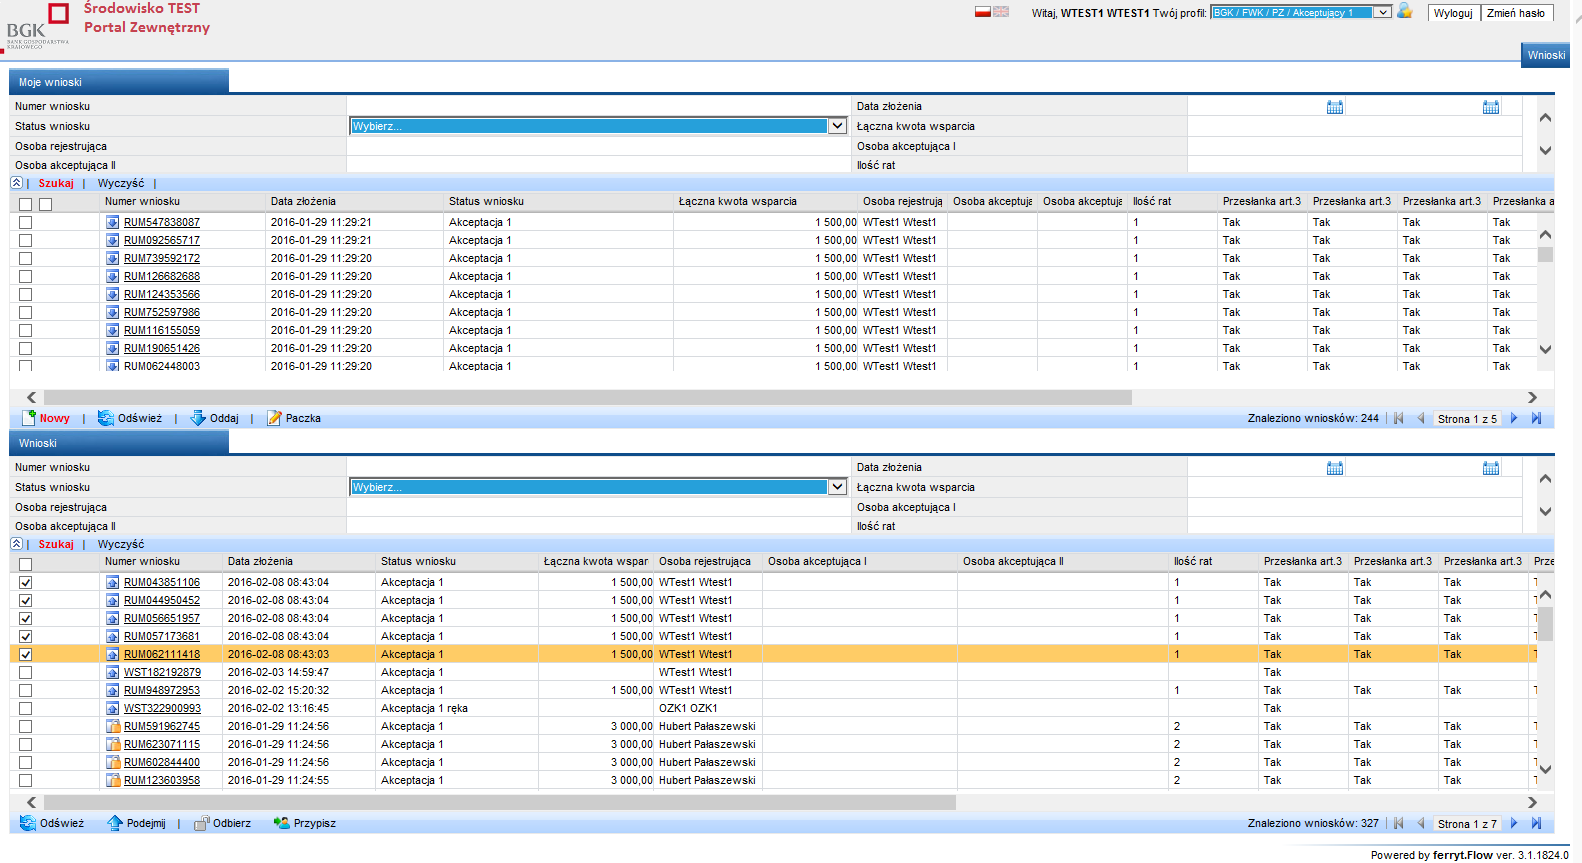Screen dimensions: 1582x863
Task: Click Wyczyść in Wnioski panel
Action: click(x=121, y=544)
